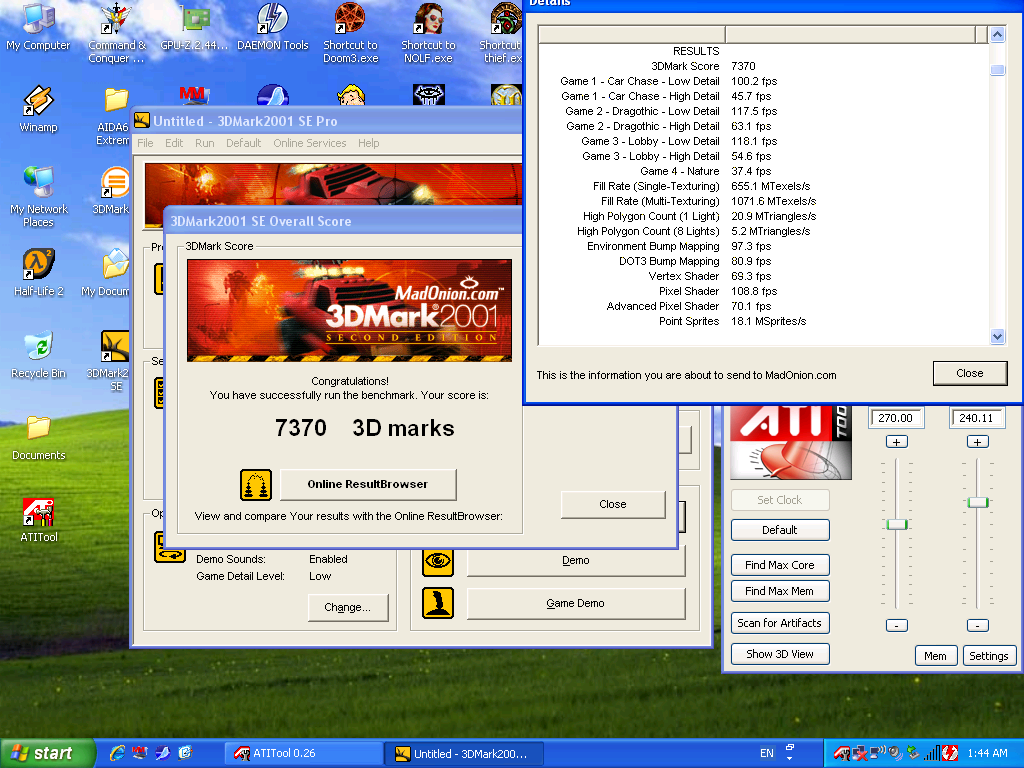The height and width of the screenshot is (768, 1024).
Task: Click the Details list scroll down arrow
Action: pyautogui.click(x=997, y=337)
